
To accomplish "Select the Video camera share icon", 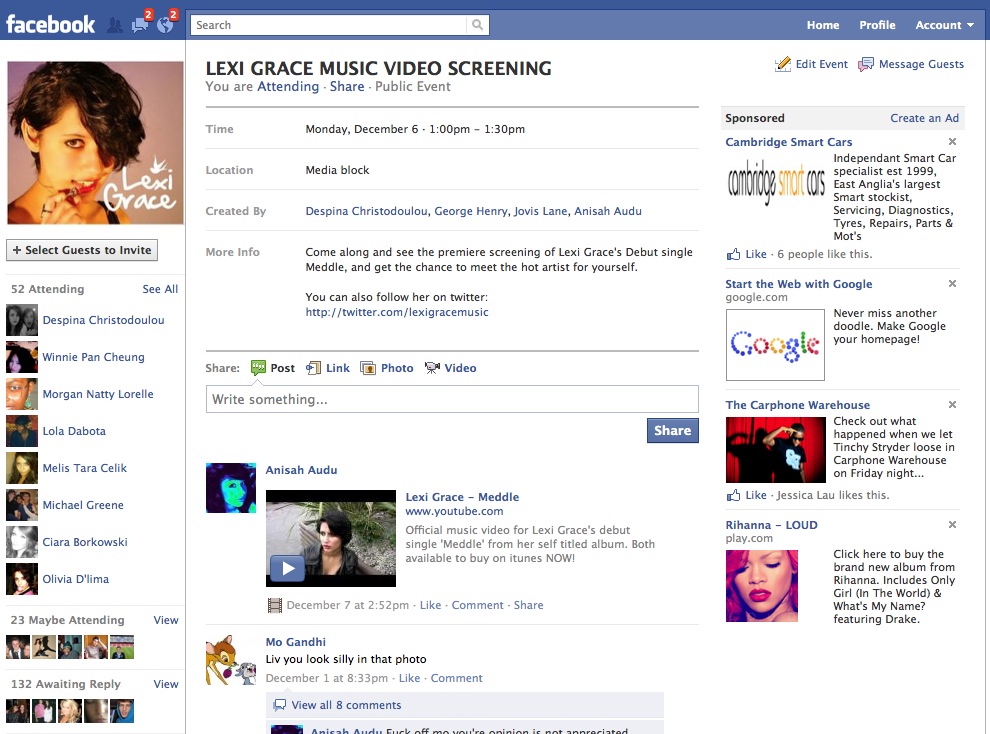I will coord(432,368).
